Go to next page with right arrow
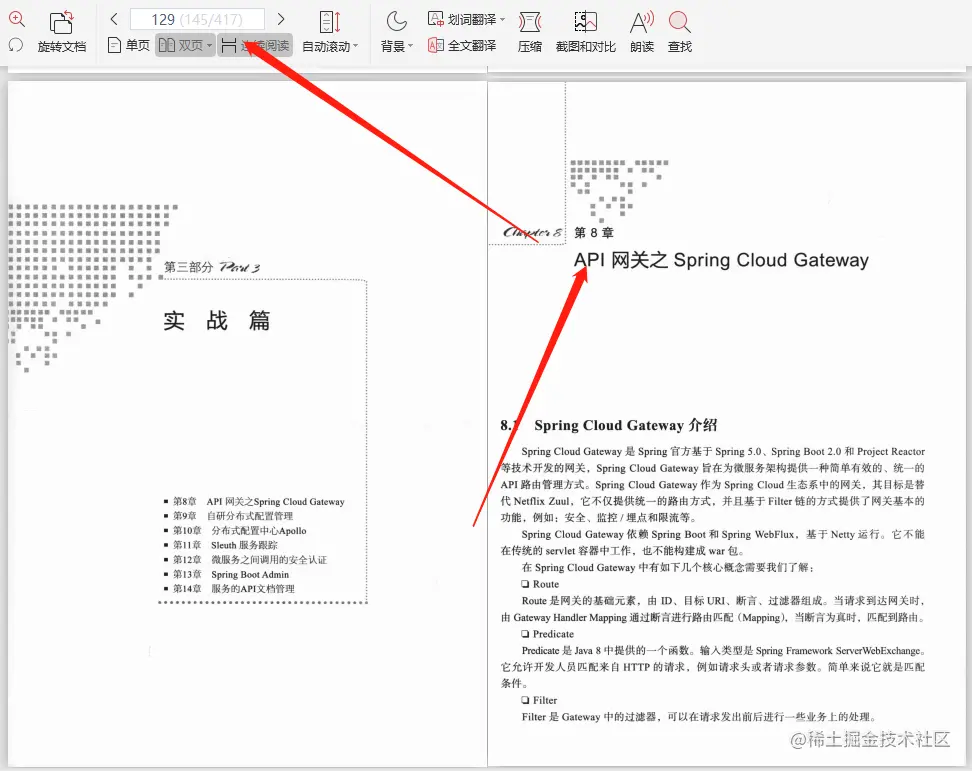The width and height of the screenshot is (972, 771). (x=281, y=19)
